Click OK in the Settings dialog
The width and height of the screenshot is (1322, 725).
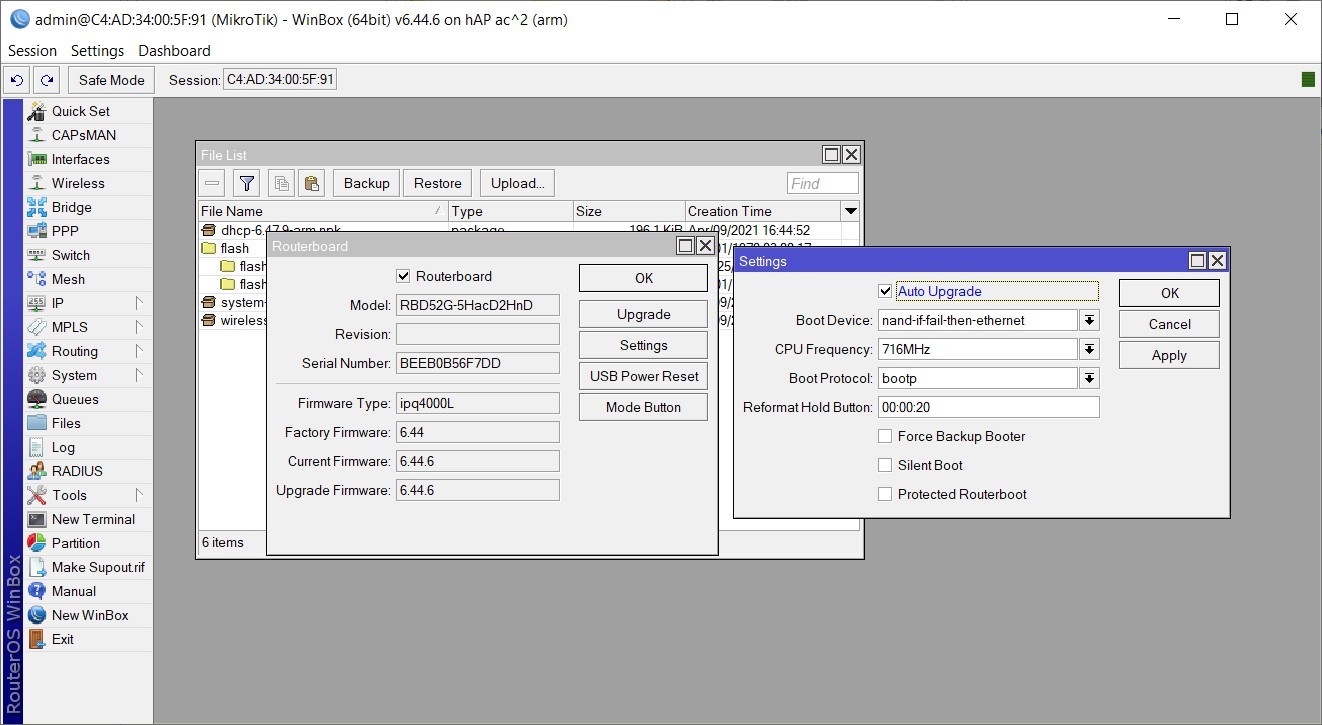[x=1169, y=293]
